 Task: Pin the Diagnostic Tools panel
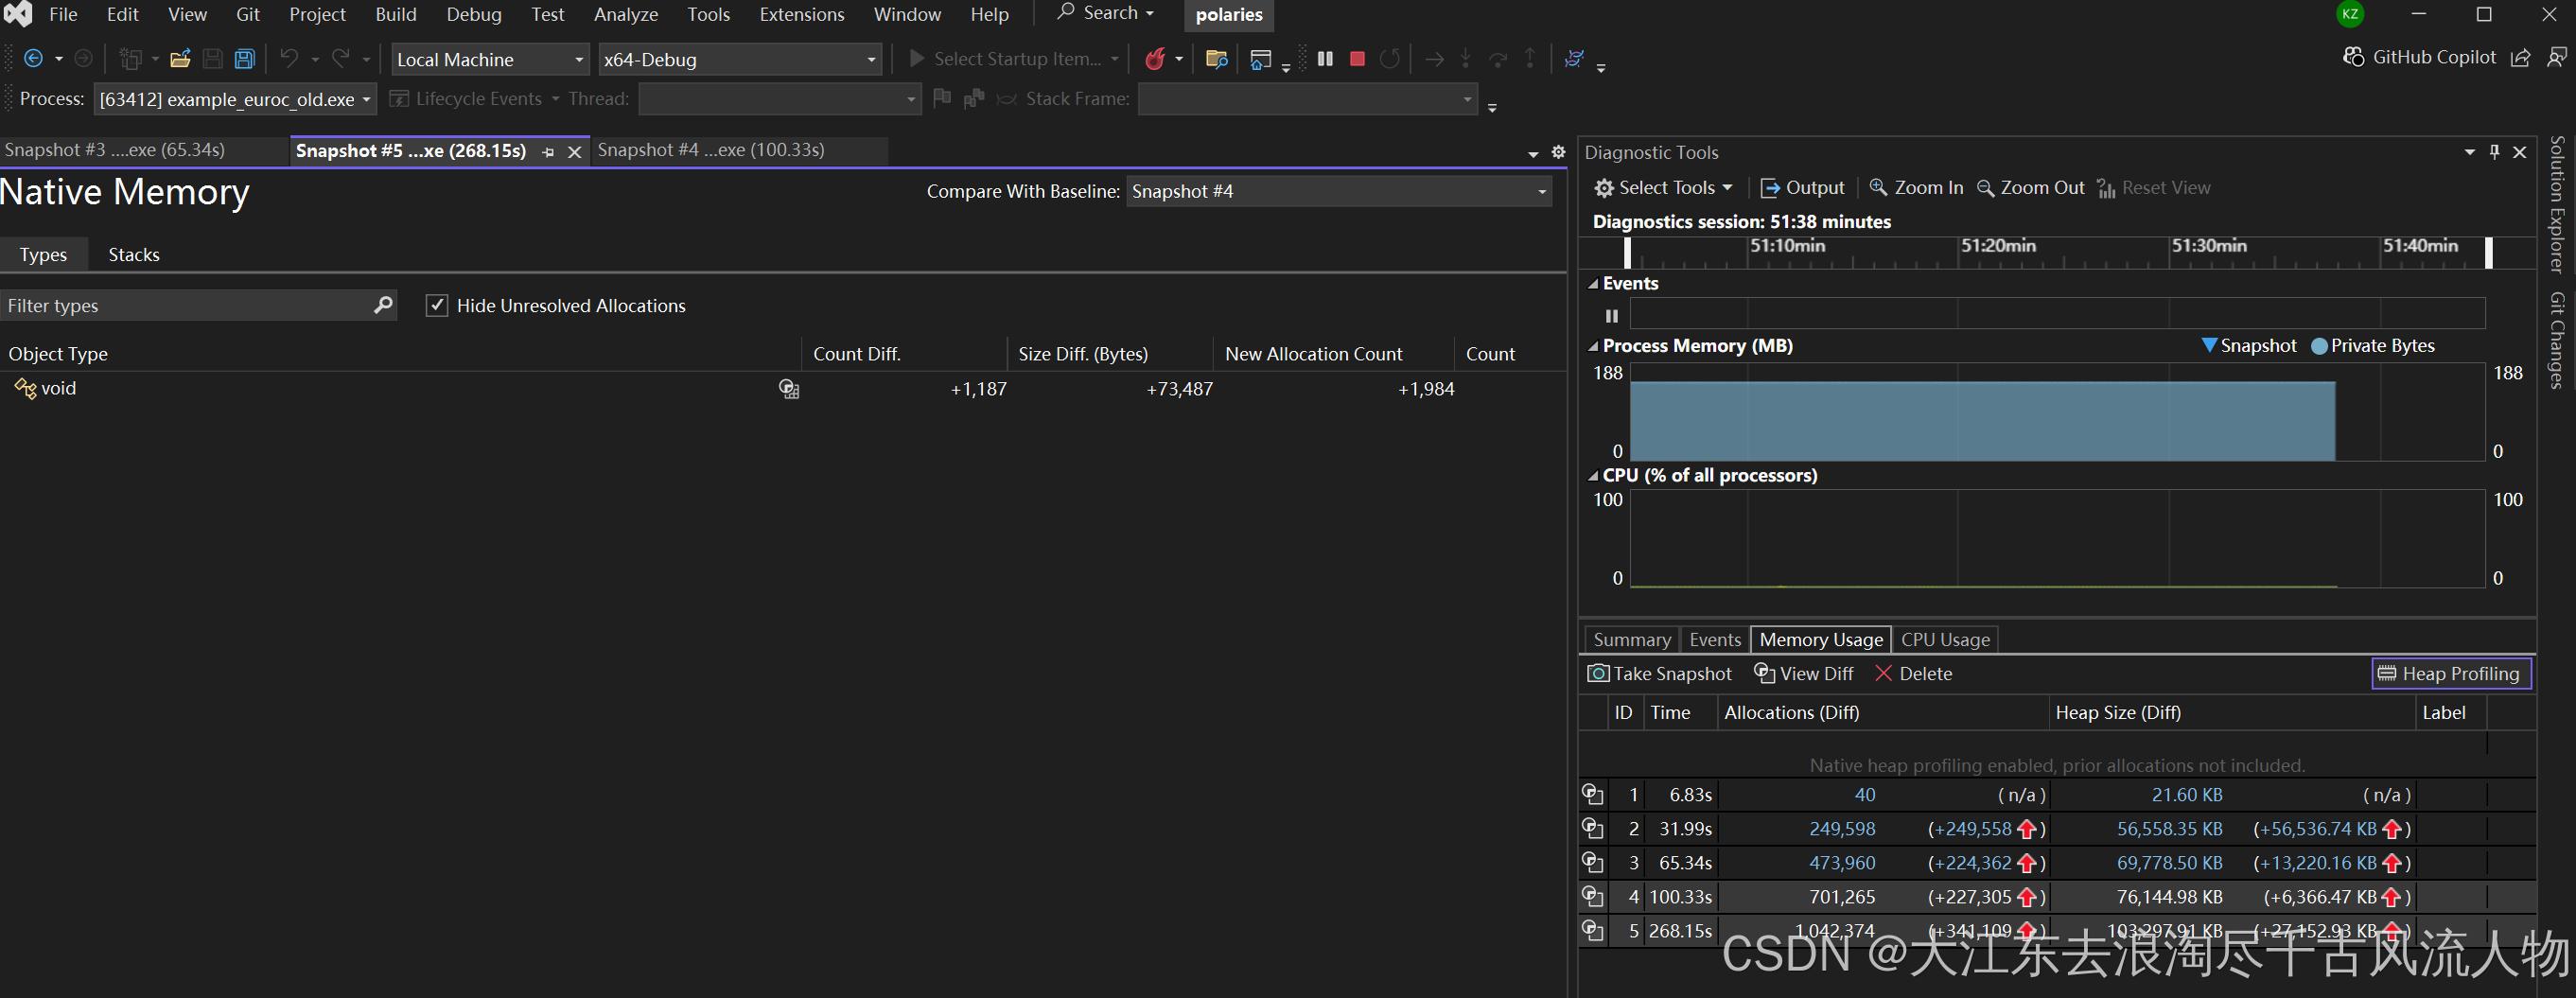click(2495, 152)
